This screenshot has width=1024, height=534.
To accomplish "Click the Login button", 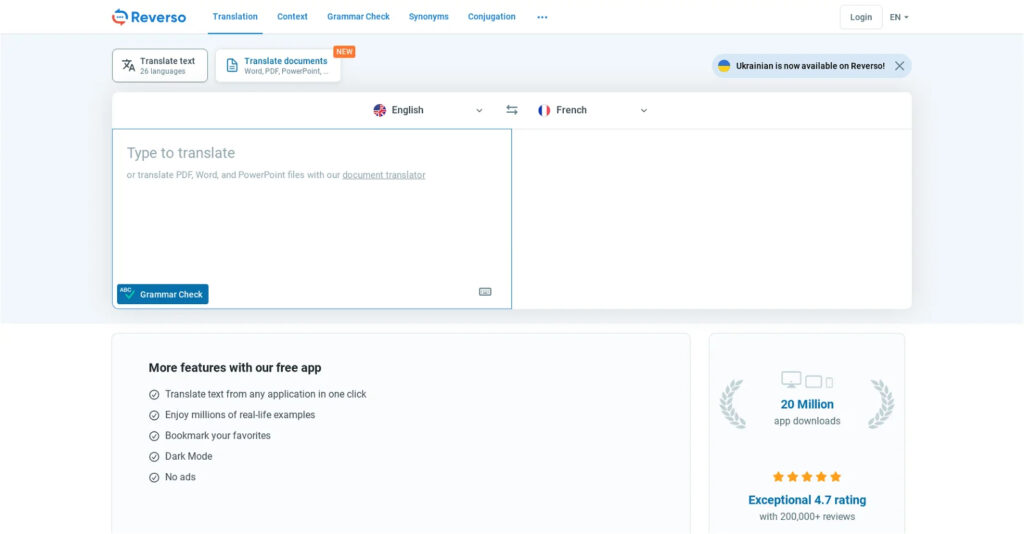I will point(861,17).
